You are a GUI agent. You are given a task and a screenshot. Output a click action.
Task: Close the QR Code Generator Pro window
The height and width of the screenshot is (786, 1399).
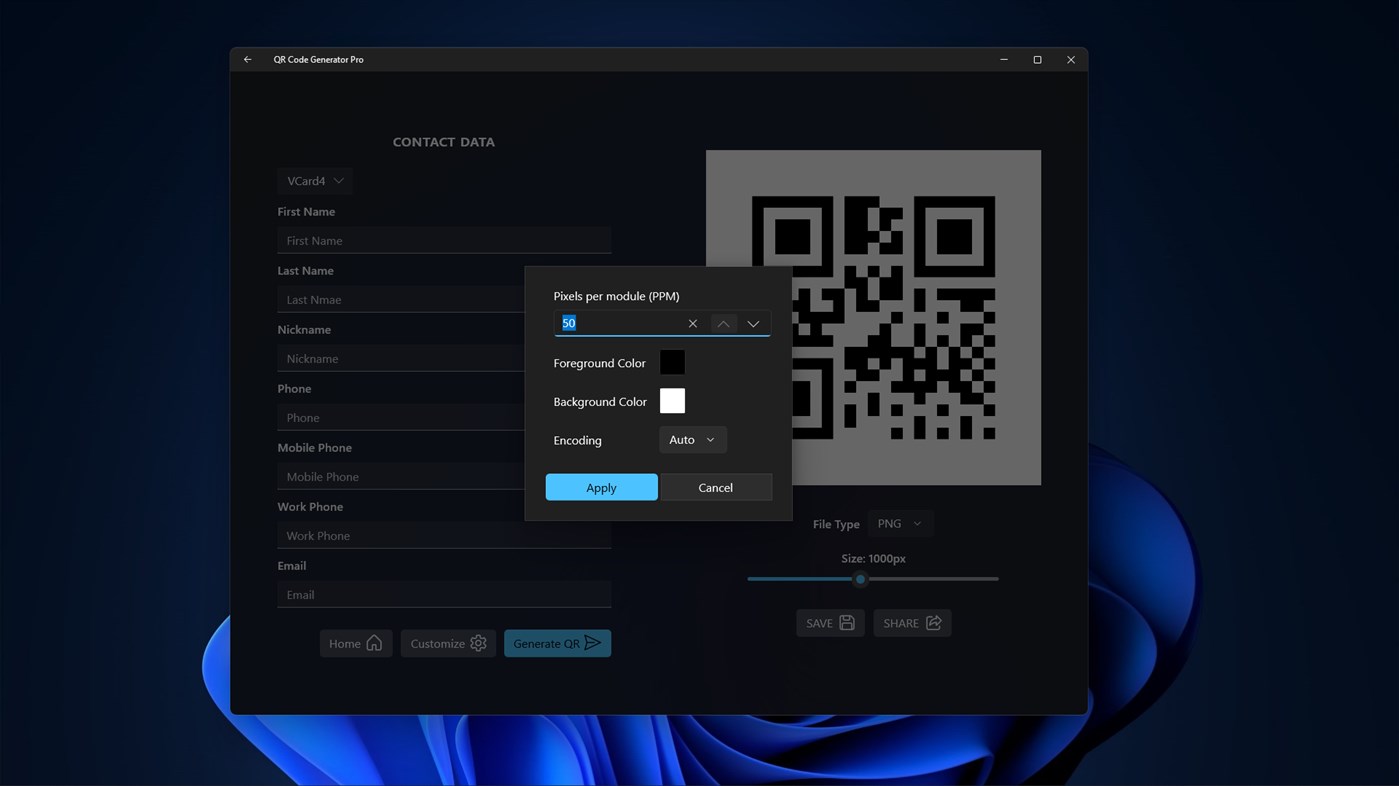click(1071, 60)
